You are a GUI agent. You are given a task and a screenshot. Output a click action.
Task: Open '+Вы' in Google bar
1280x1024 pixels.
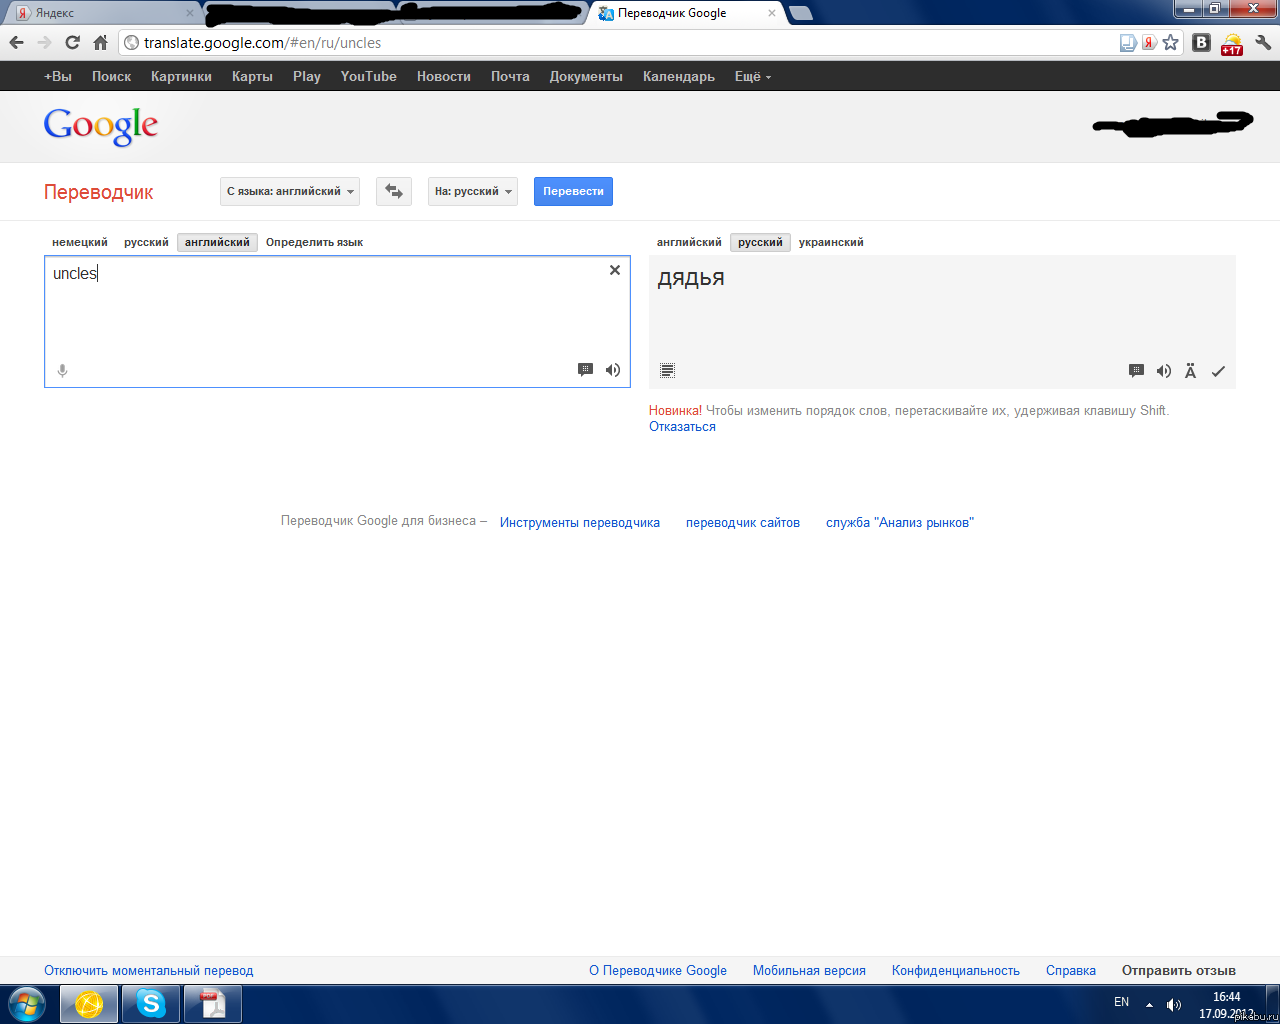[x=58, y=76]
